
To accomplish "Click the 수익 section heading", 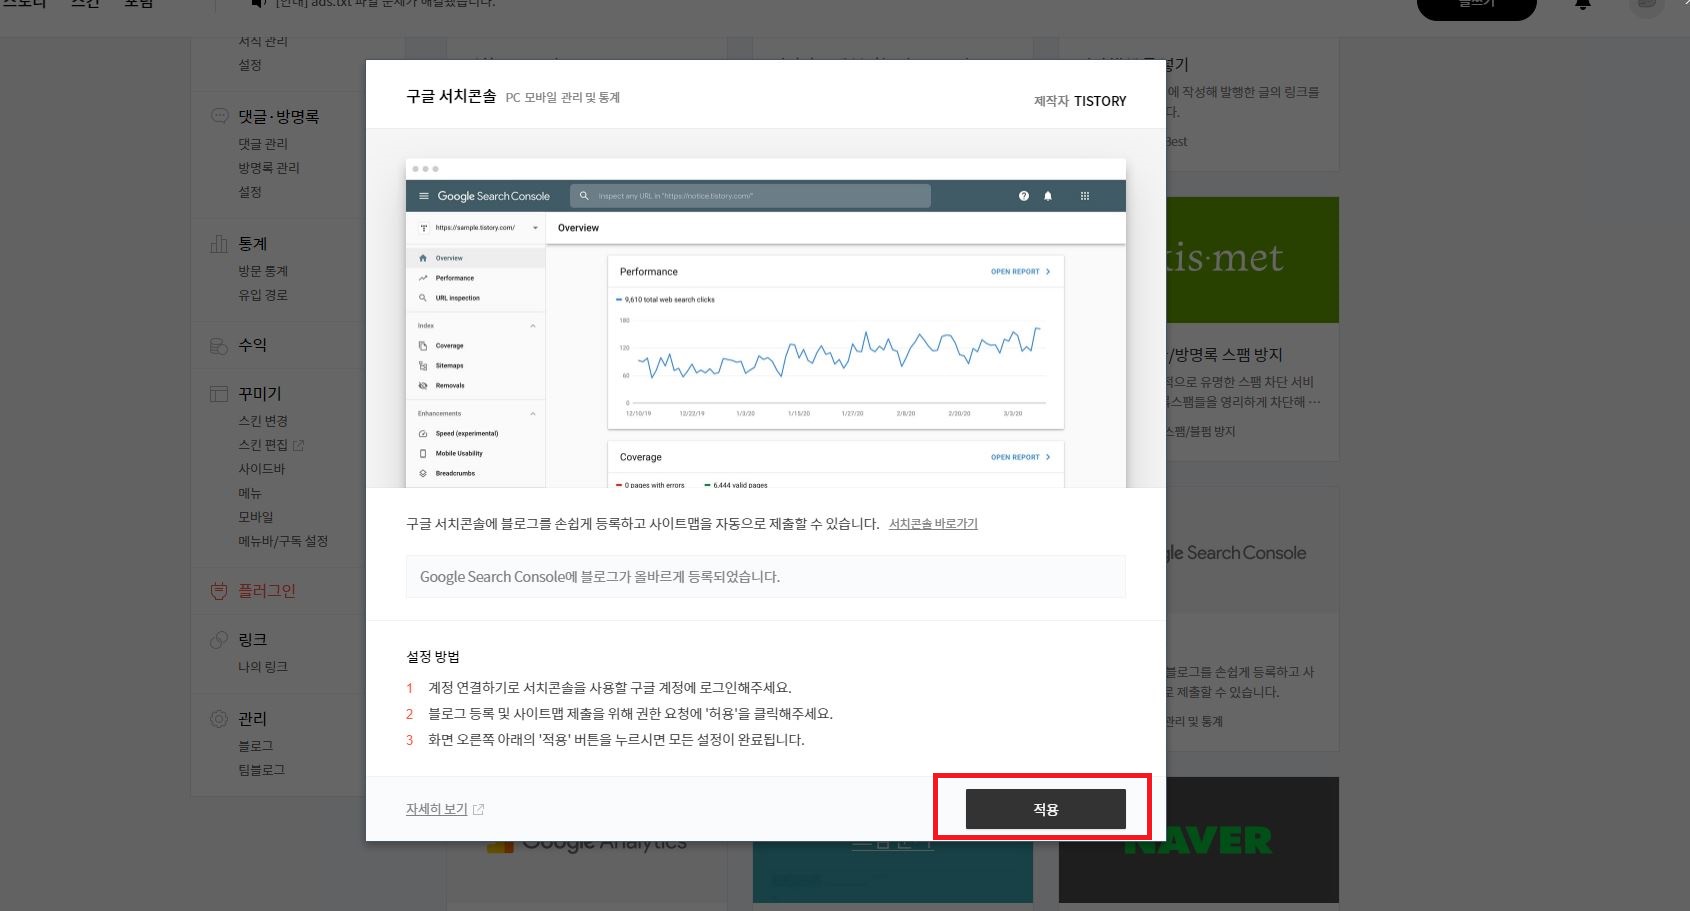I will 253,345.
